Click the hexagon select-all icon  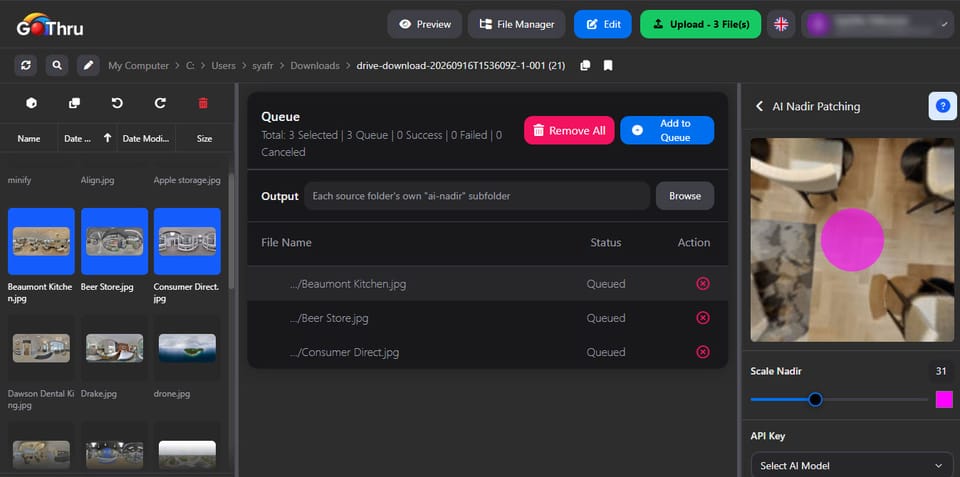point(31,103)
